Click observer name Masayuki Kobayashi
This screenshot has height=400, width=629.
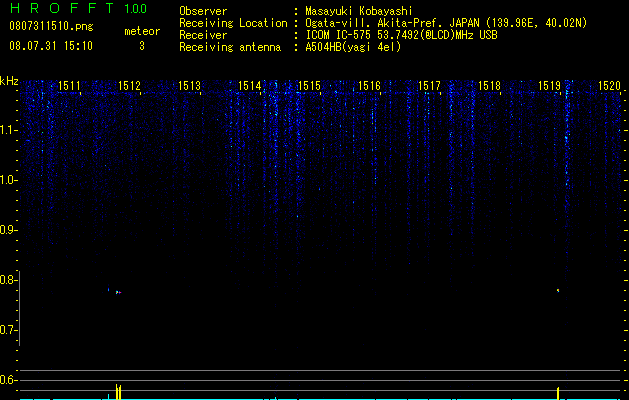(359, 11)
